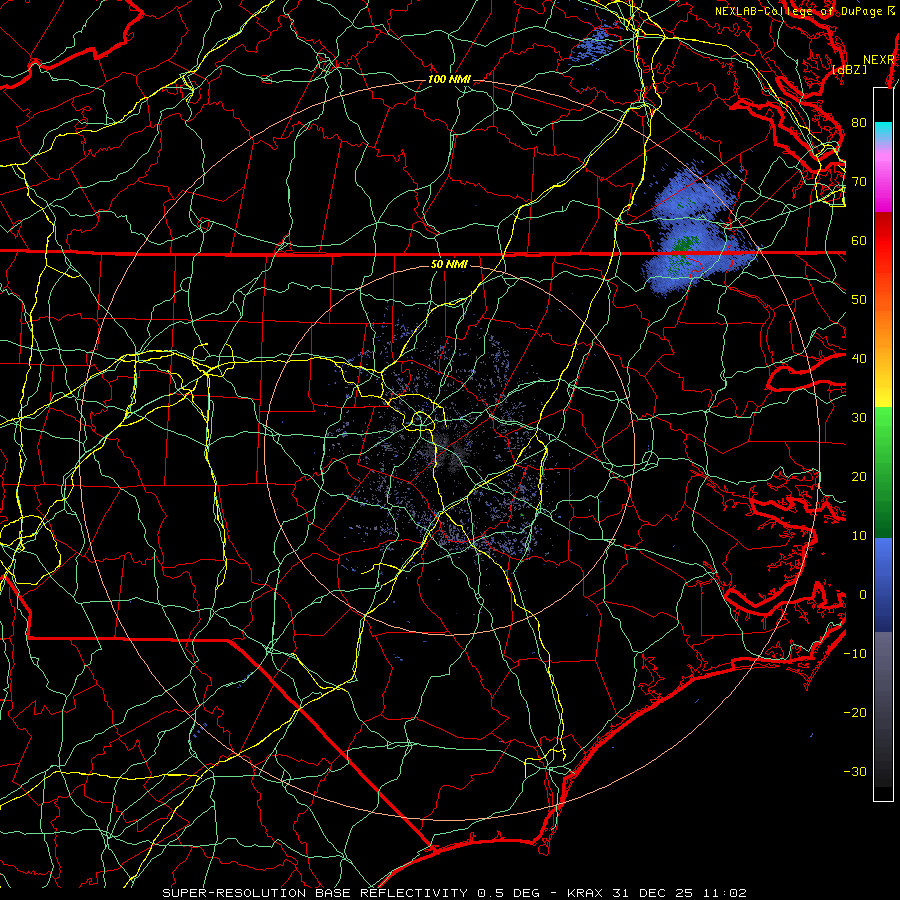Click the 40 value on the dBZ scale

(x=859, y=359)
